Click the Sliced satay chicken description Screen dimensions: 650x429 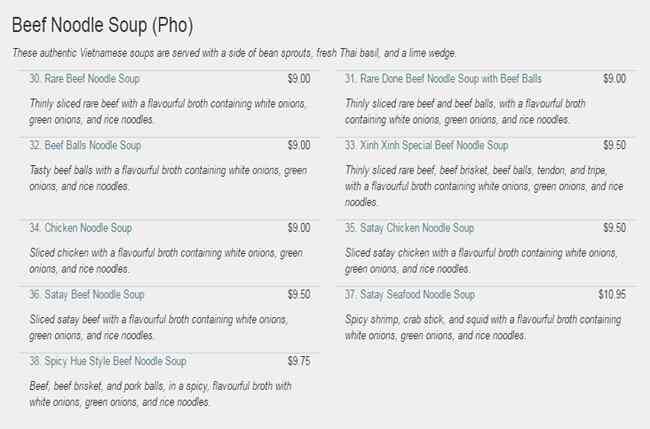pyautogui.click(x=484, y=261)
